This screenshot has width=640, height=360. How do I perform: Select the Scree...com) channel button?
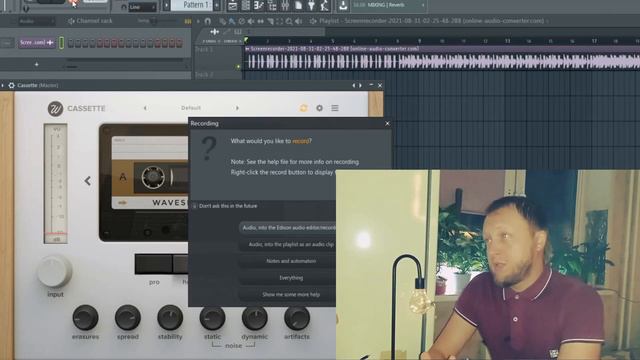tap(36, 42)
